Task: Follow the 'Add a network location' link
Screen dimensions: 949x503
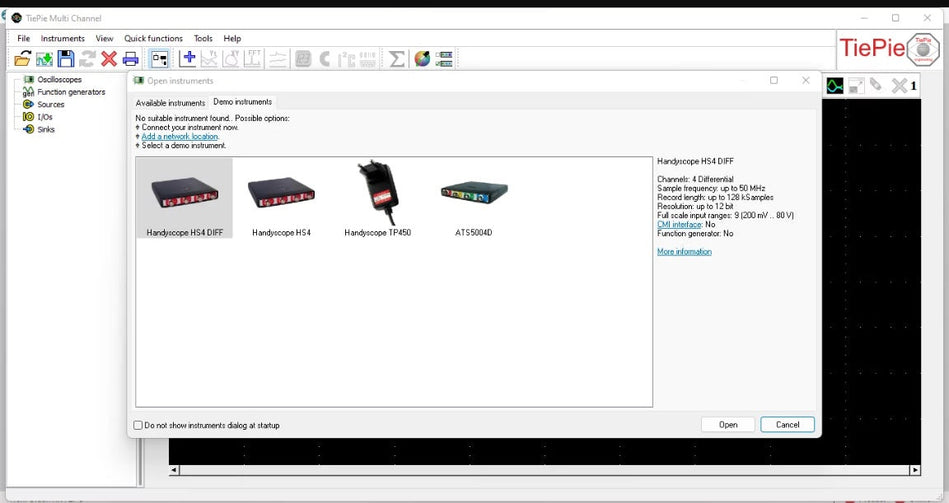Action: click(180, 136)
